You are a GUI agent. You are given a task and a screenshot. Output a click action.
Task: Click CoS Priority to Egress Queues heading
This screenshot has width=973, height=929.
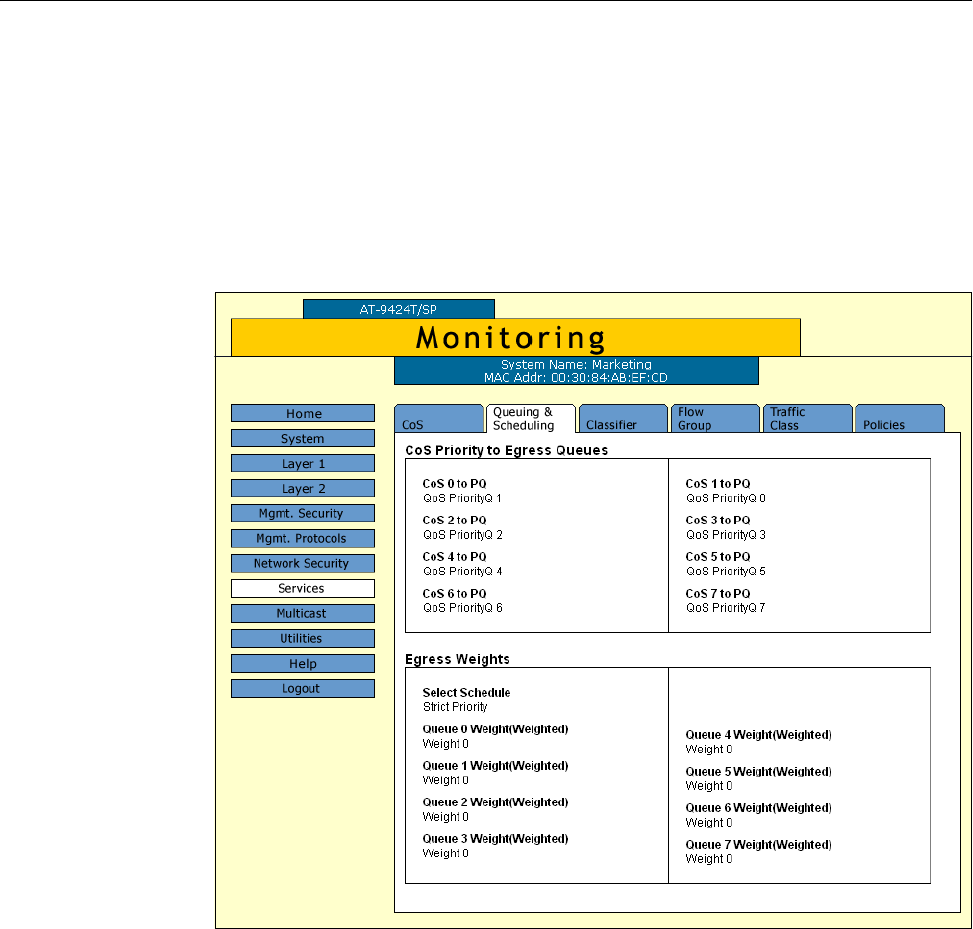tap(506, 451)
